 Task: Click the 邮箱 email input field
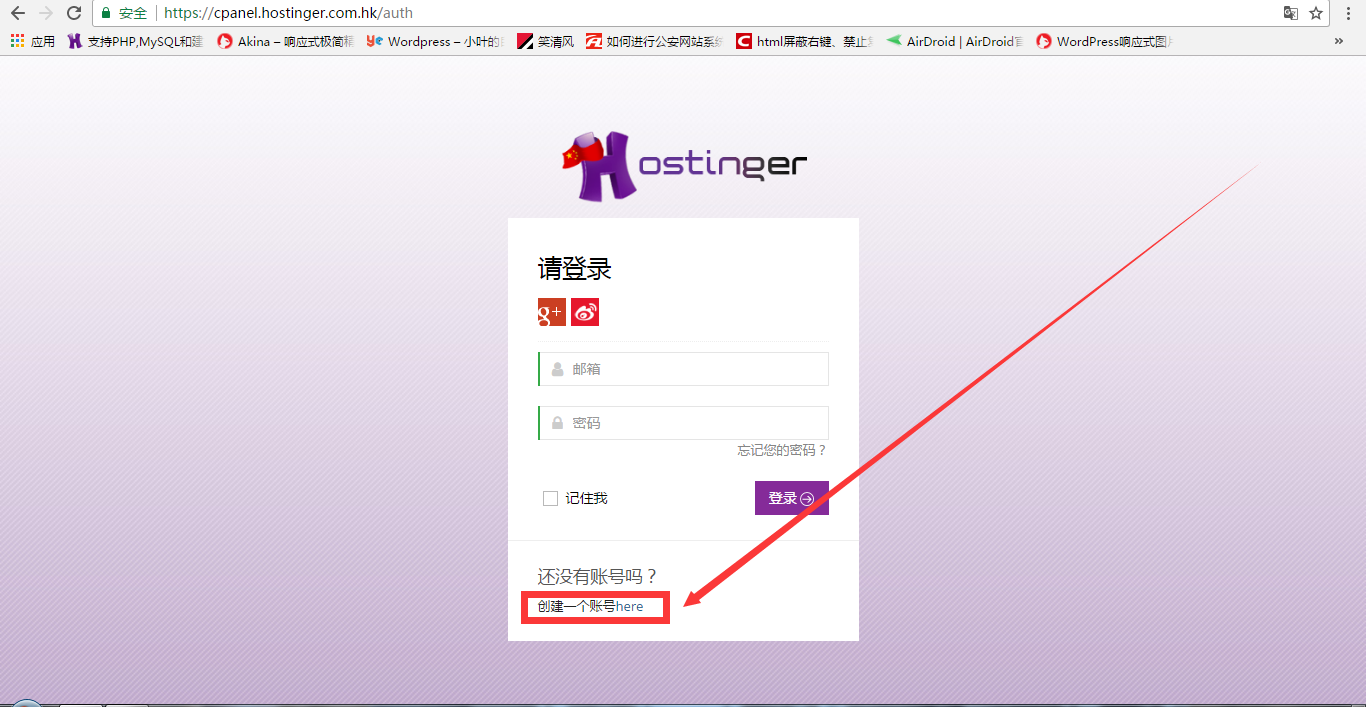tap(683, 368)
